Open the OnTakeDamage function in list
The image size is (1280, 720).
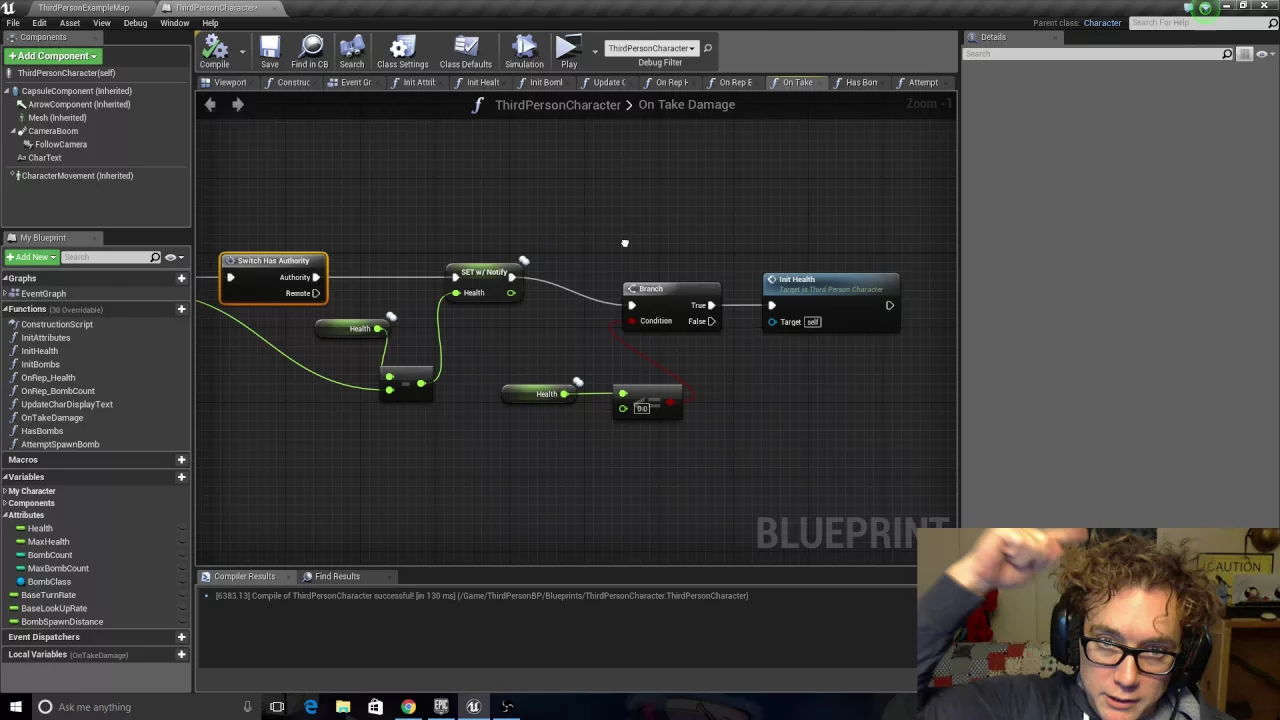coord(52,418)
